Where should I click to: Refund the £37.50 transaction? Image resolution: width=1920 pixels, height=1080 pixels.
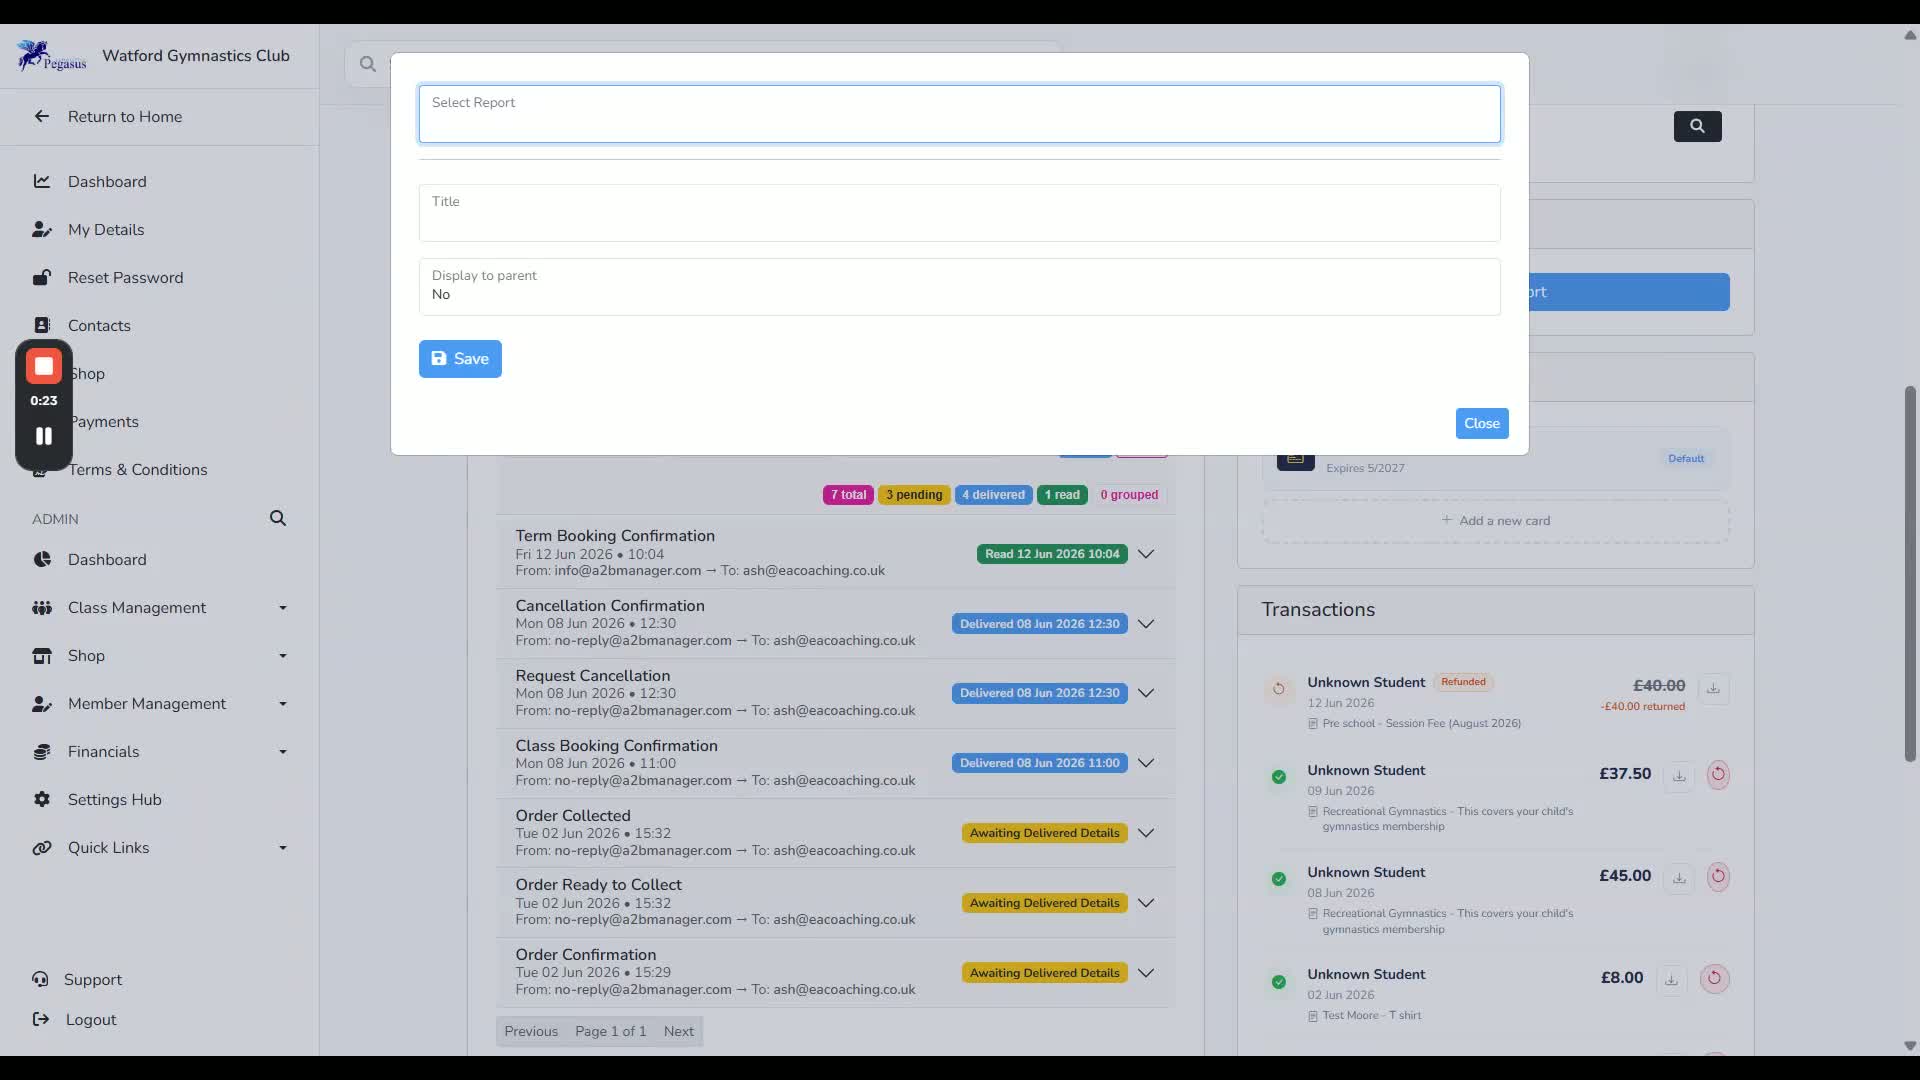point(1718,774)
